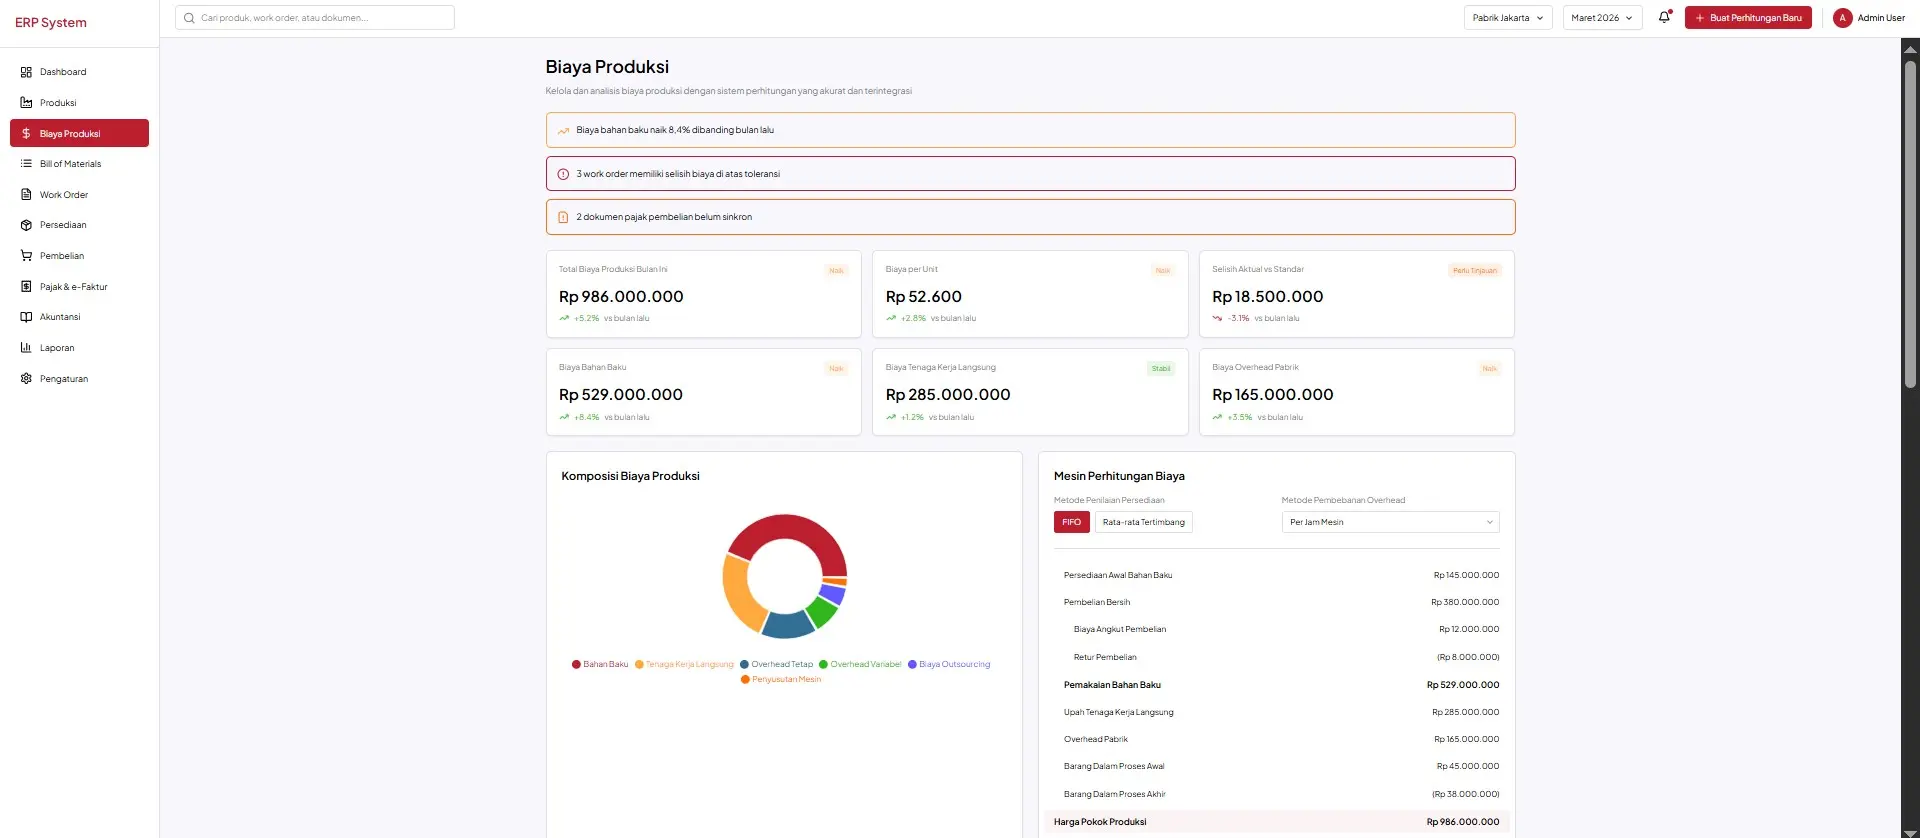Click Buat Perhitungan Baru button
The image size is (1920, 838).
click(x=1747, y=18)
